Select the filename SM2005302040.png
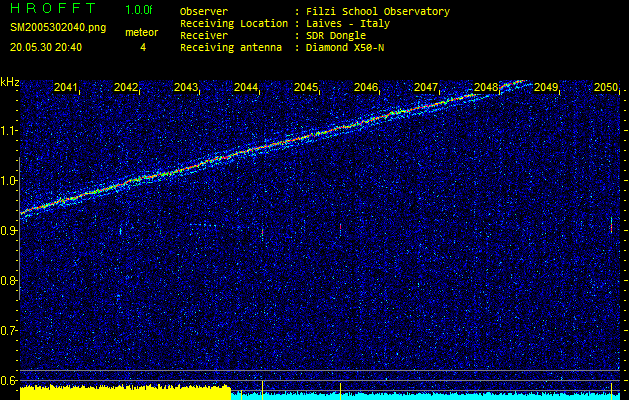Screen dimensions: 629x400 [x=58, y=28]
